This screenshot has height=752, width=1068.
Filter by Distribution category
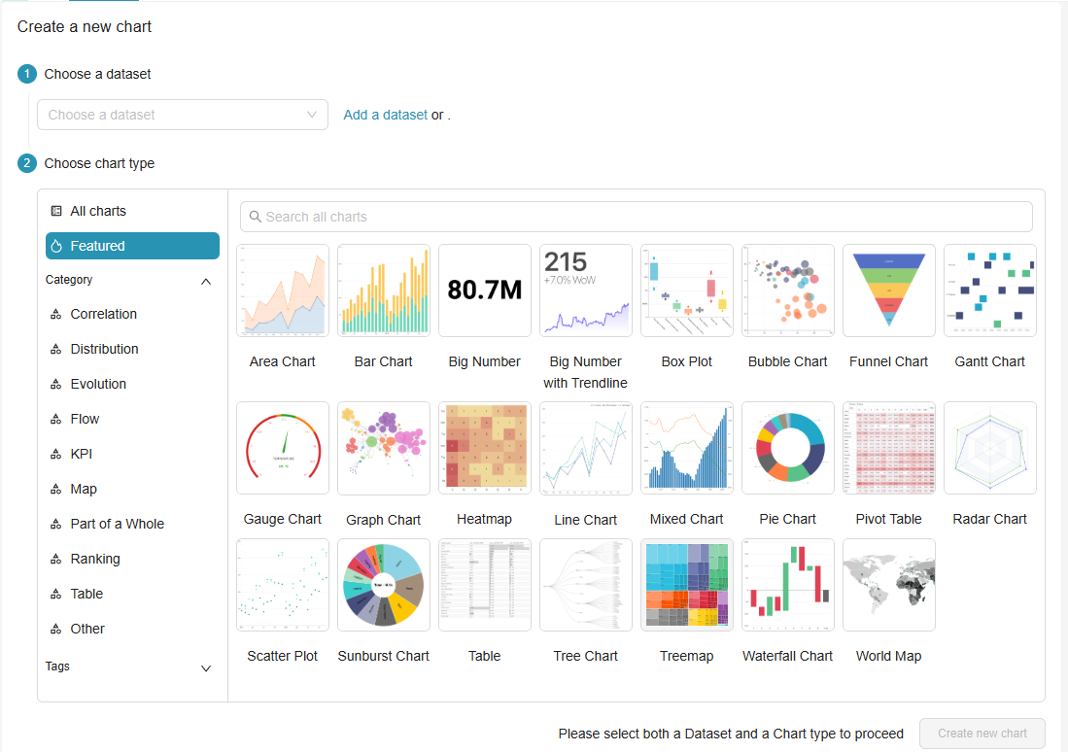click(132, 349)
